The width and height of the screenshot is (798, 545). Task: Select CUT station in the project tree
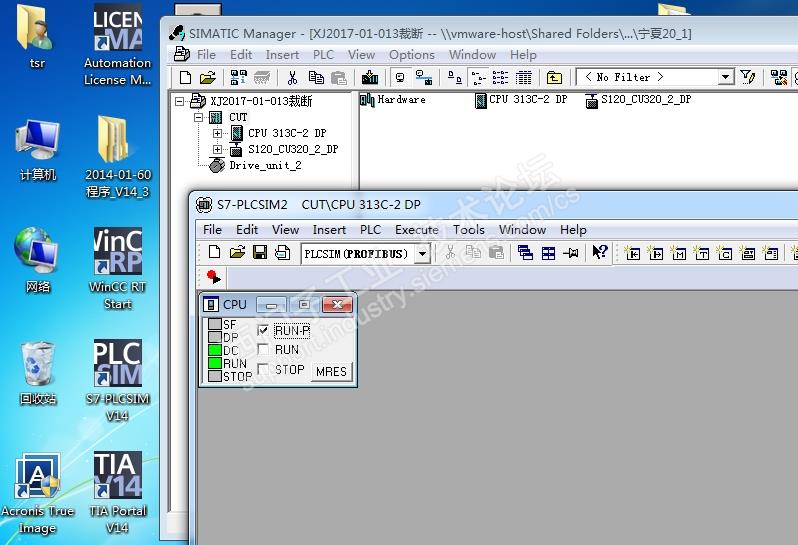[x=238, y=118]
